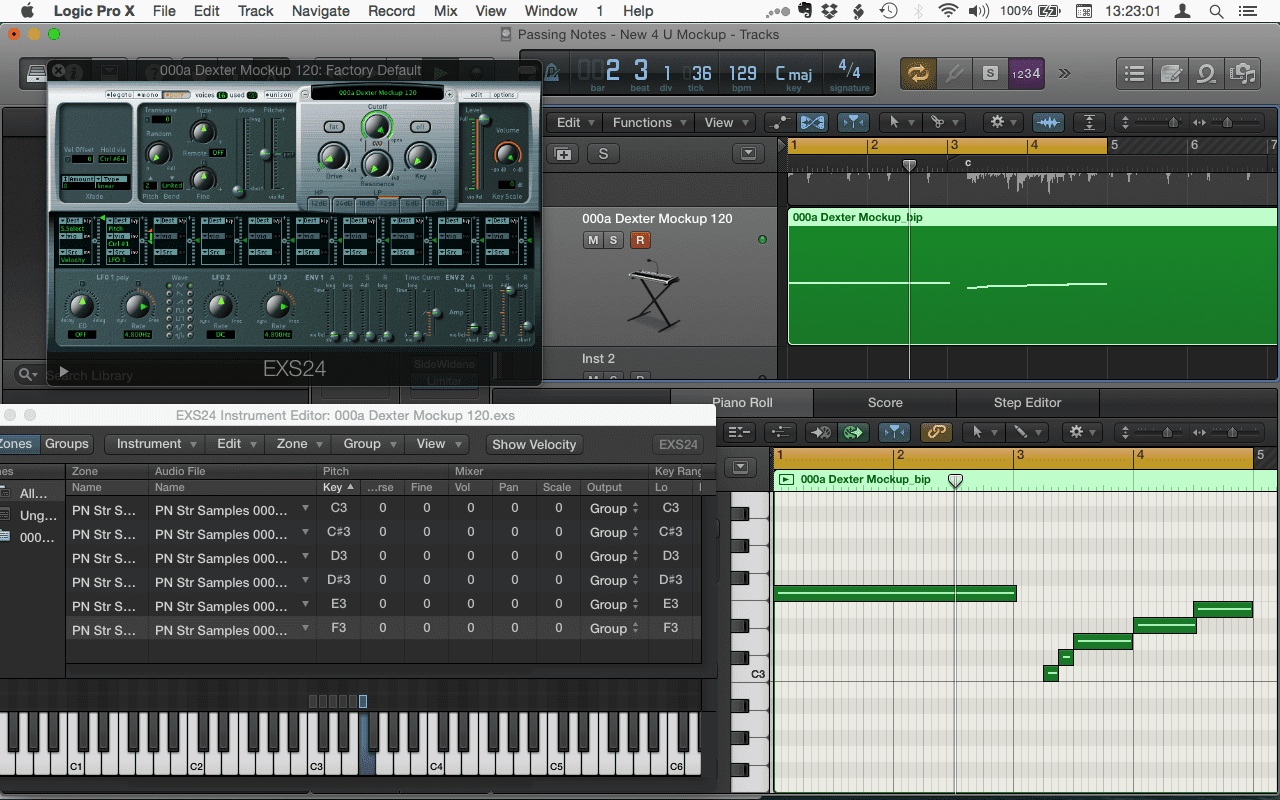Click the EXS24 button in instrument editor
The image size is (1280, 800).
click(x=678, y=445)
